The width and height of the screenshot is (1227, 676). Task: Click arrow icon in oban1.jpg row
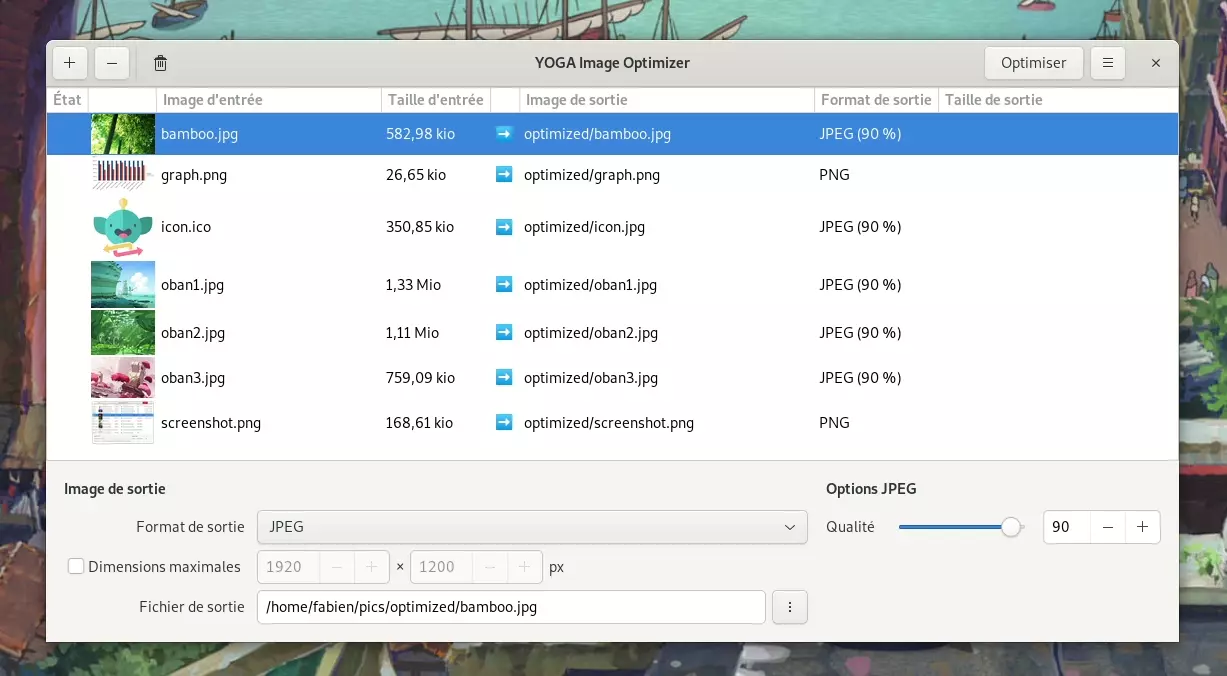504,285
